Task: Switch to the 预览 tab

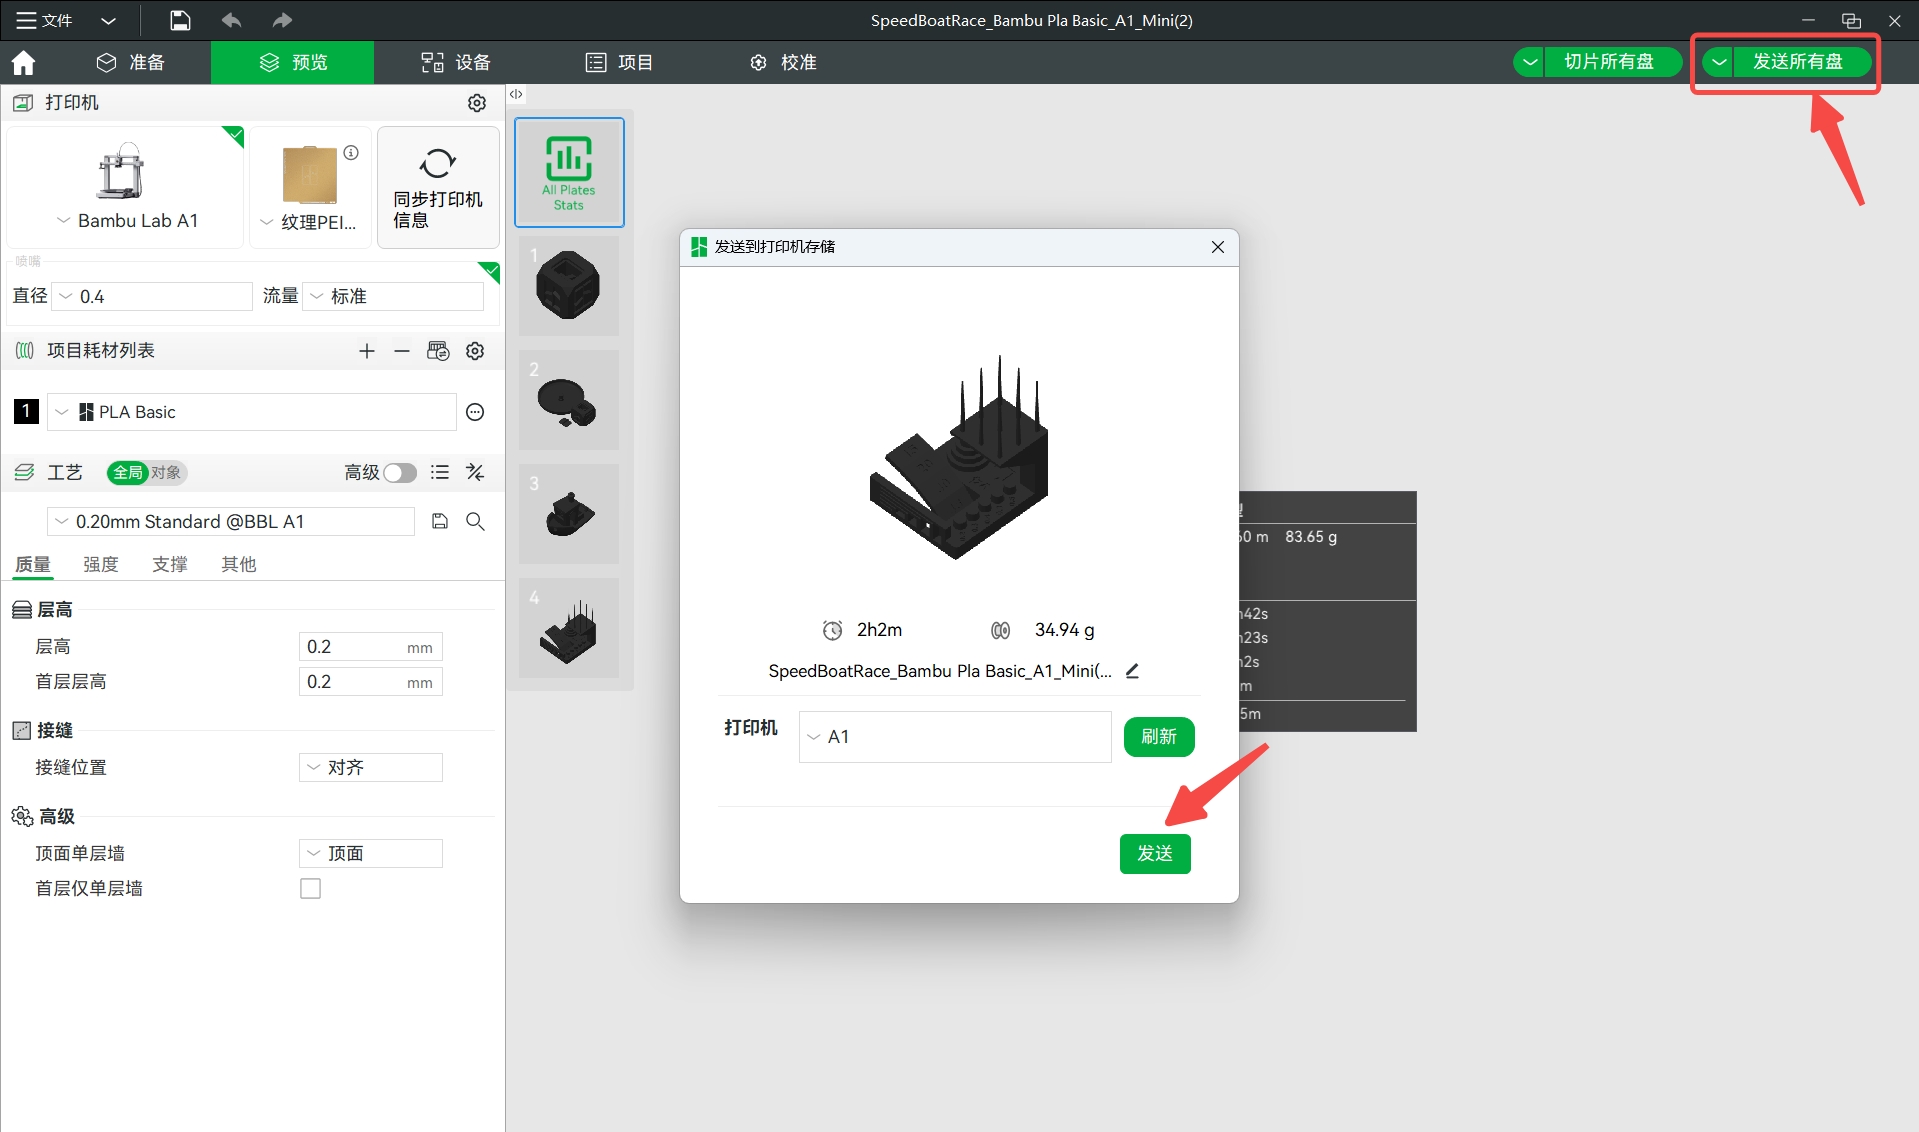Action: coord(293,62)
